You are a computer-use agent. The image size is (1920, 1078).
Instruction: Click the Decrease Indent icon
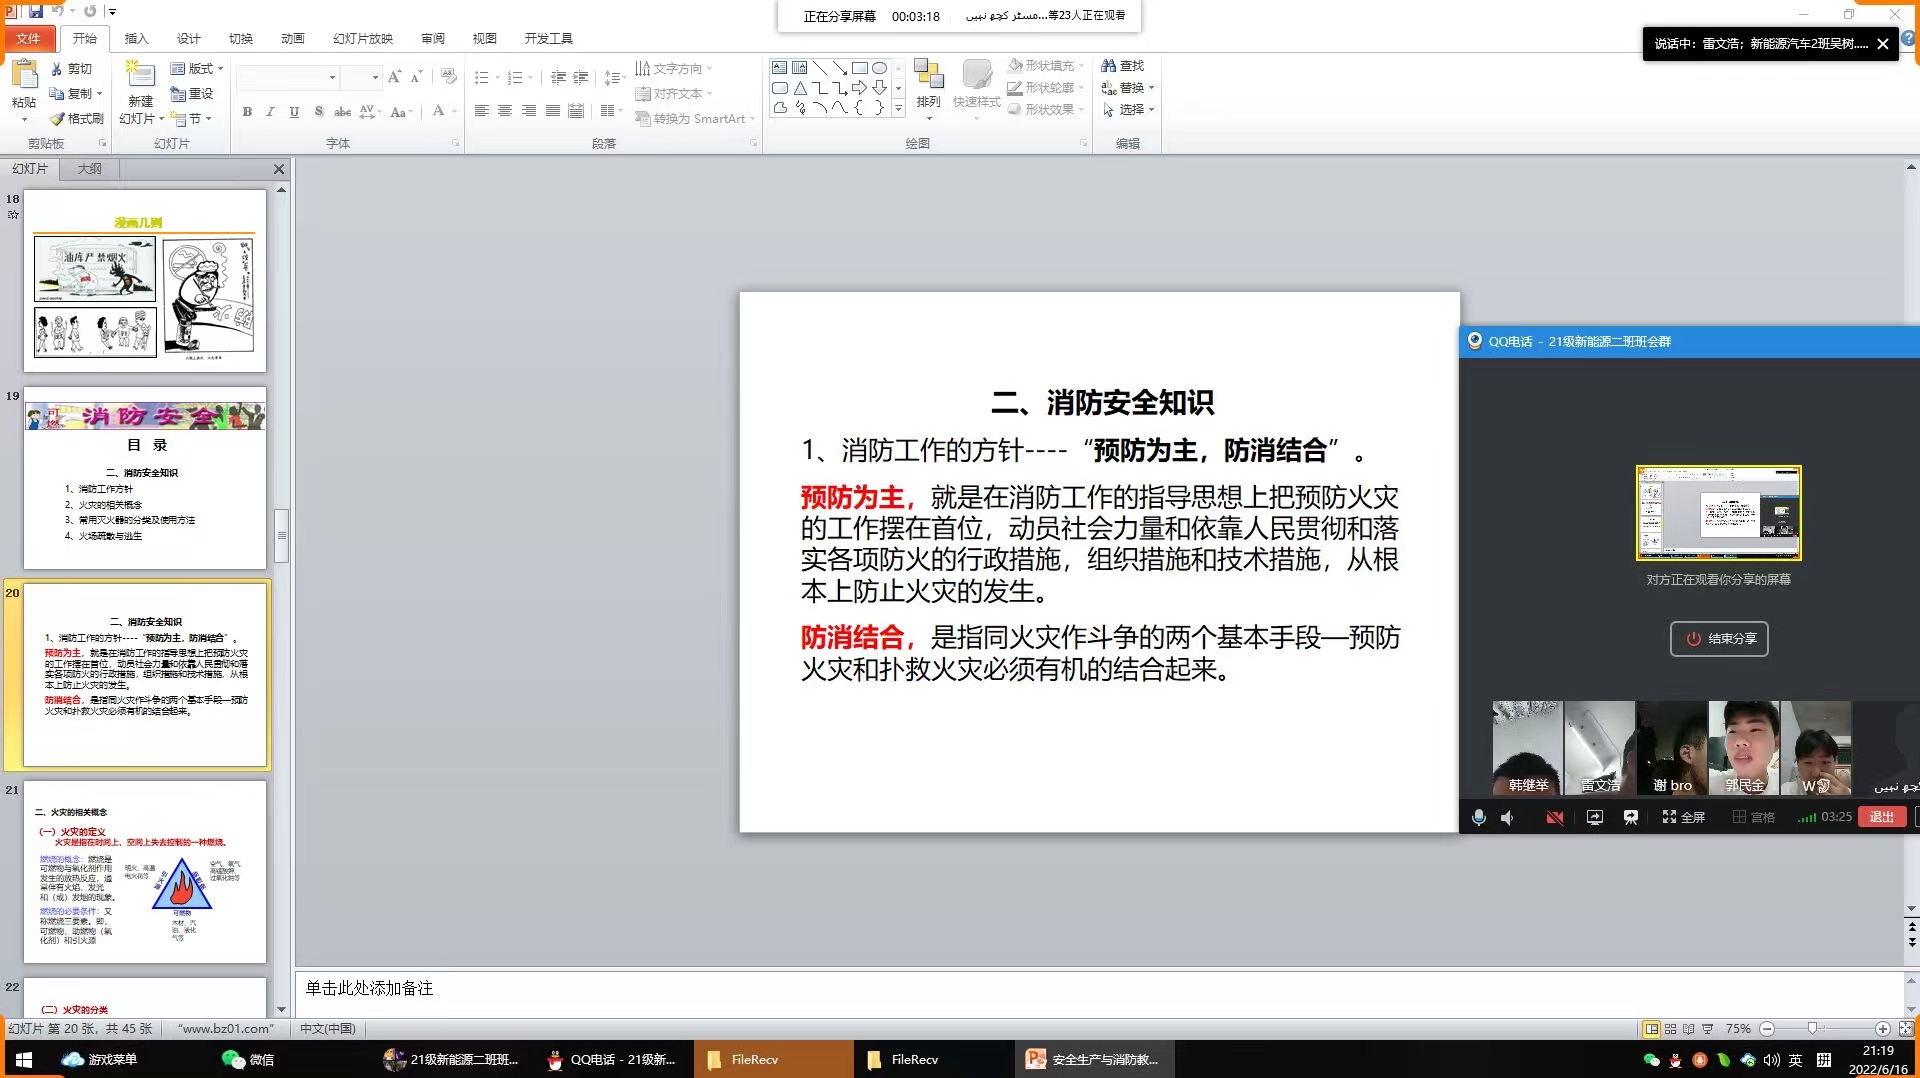558,77
